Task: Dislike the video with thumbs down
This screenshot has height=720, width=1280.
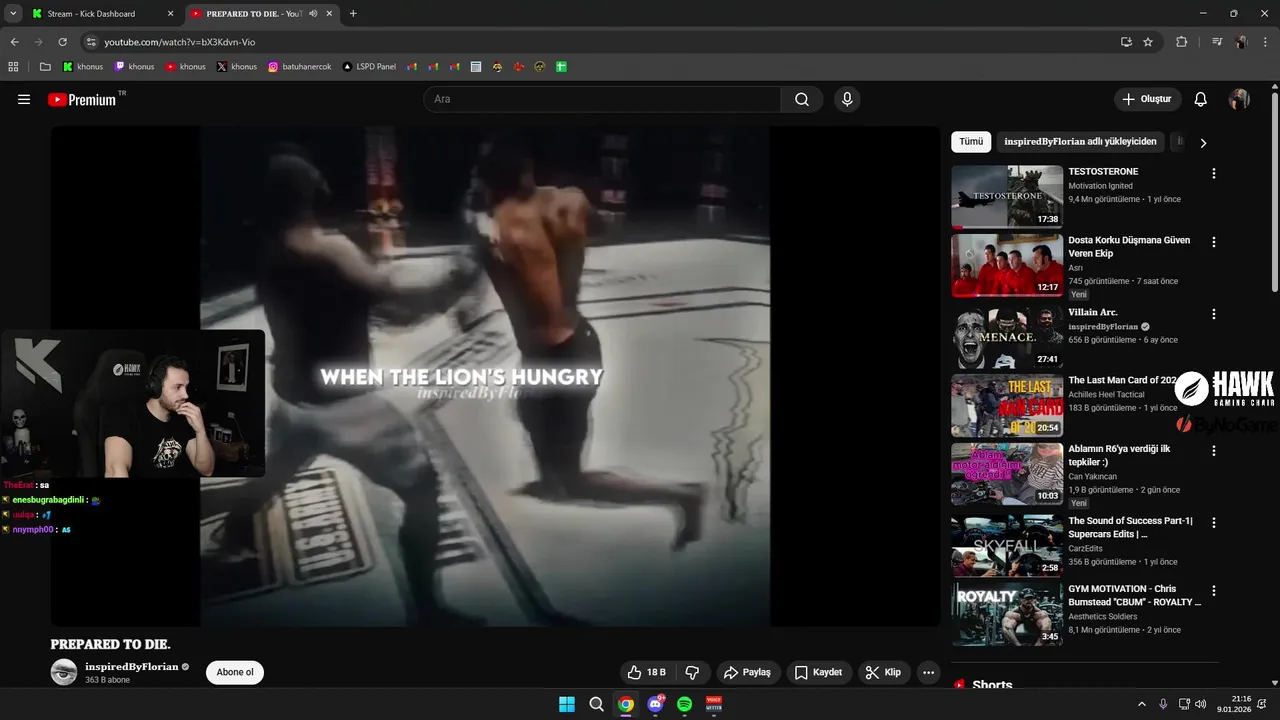Action: (x=692, y=672)
